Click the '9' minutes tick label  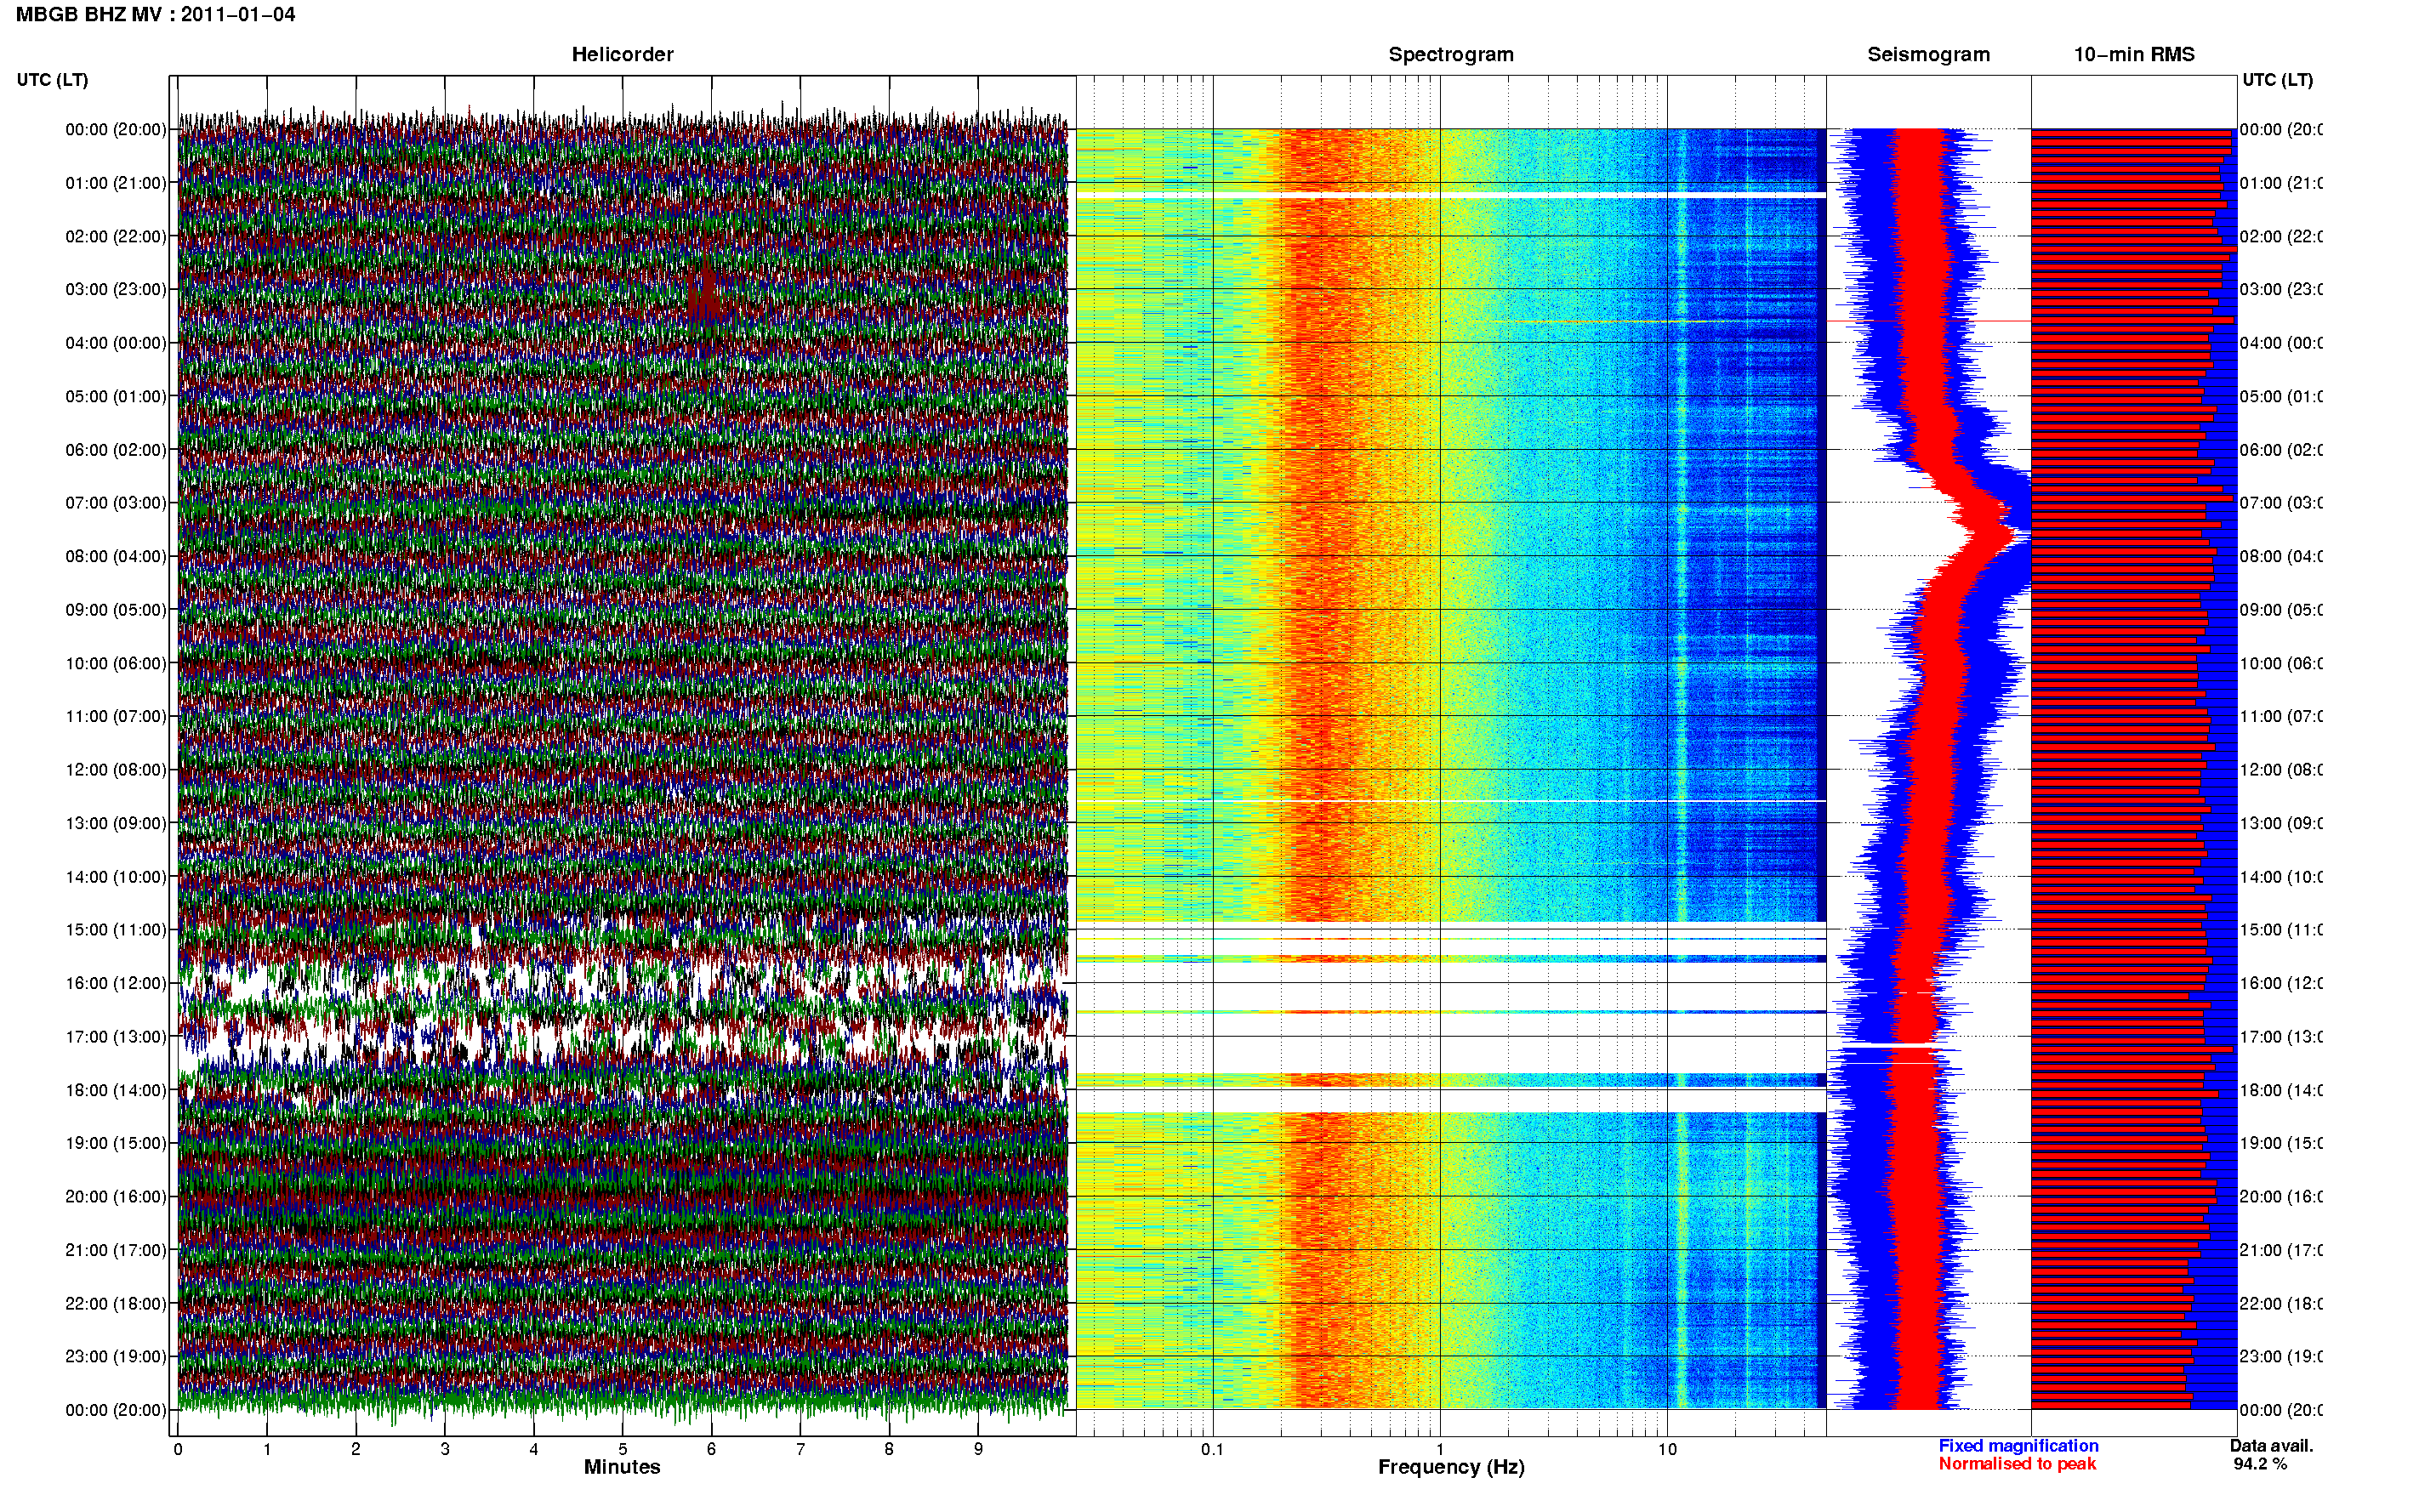(978, 1450)
